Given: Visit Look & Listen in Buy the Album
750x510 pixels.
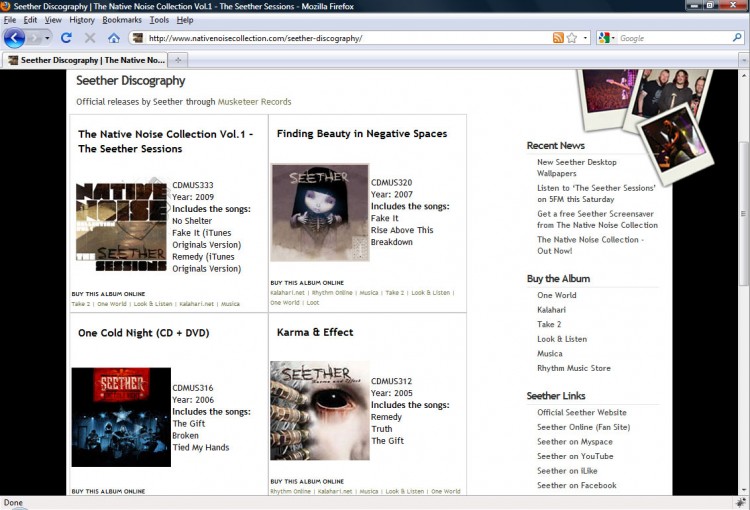Looking at the screenshot, I should (x=562, y=339).
